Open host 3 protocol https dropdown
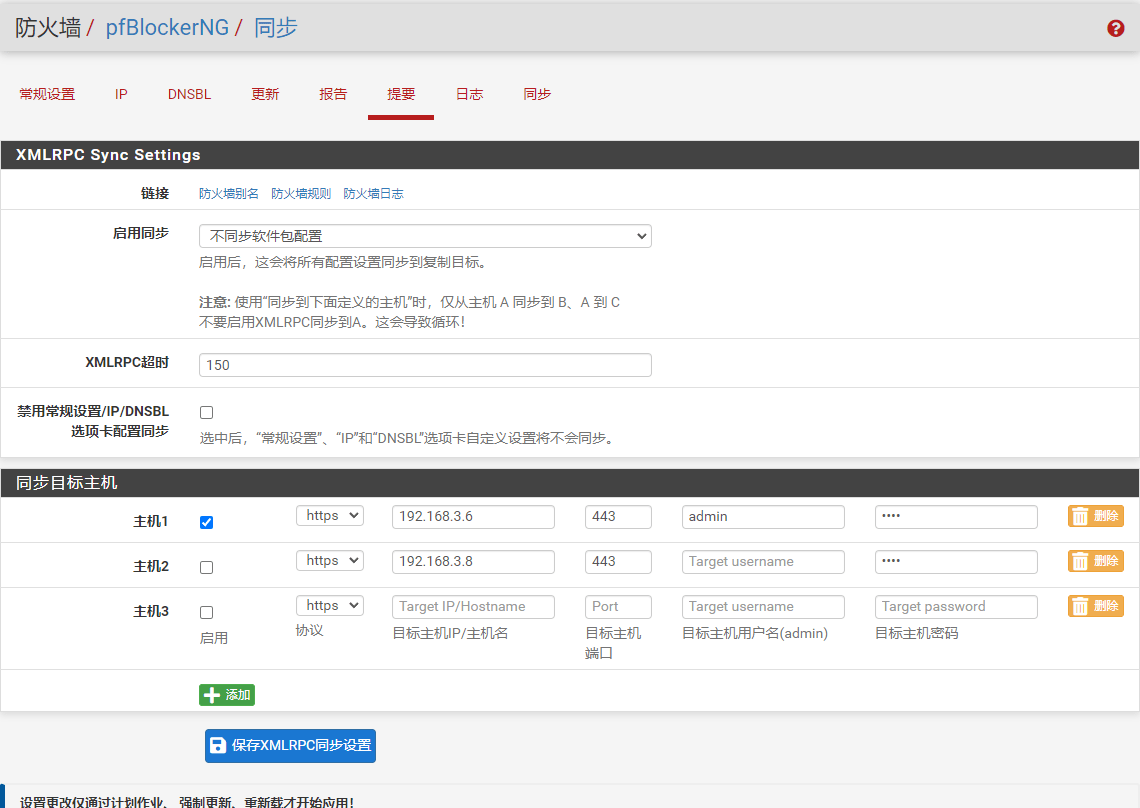The width and height of the screenshot is (1140, 808). (x=329, y=606)
